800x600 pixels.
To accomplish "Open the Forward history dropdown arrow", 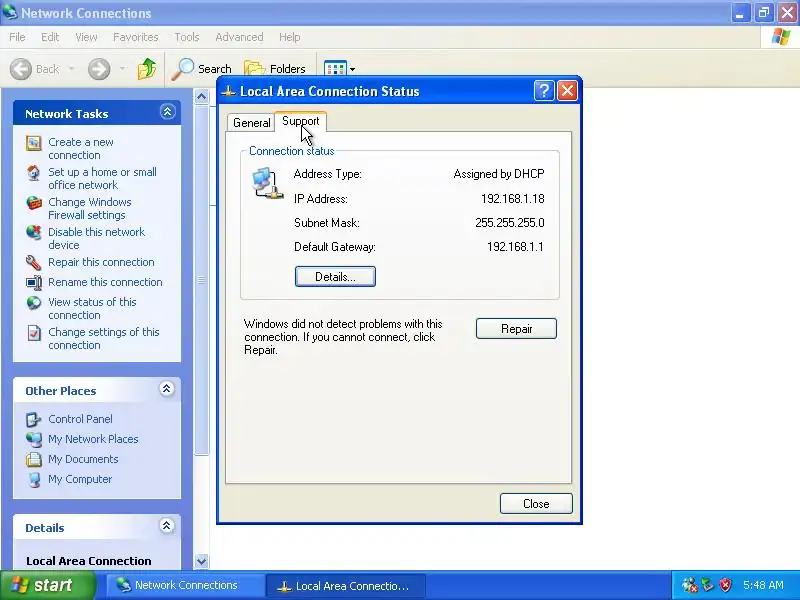I will coord(122,68).
